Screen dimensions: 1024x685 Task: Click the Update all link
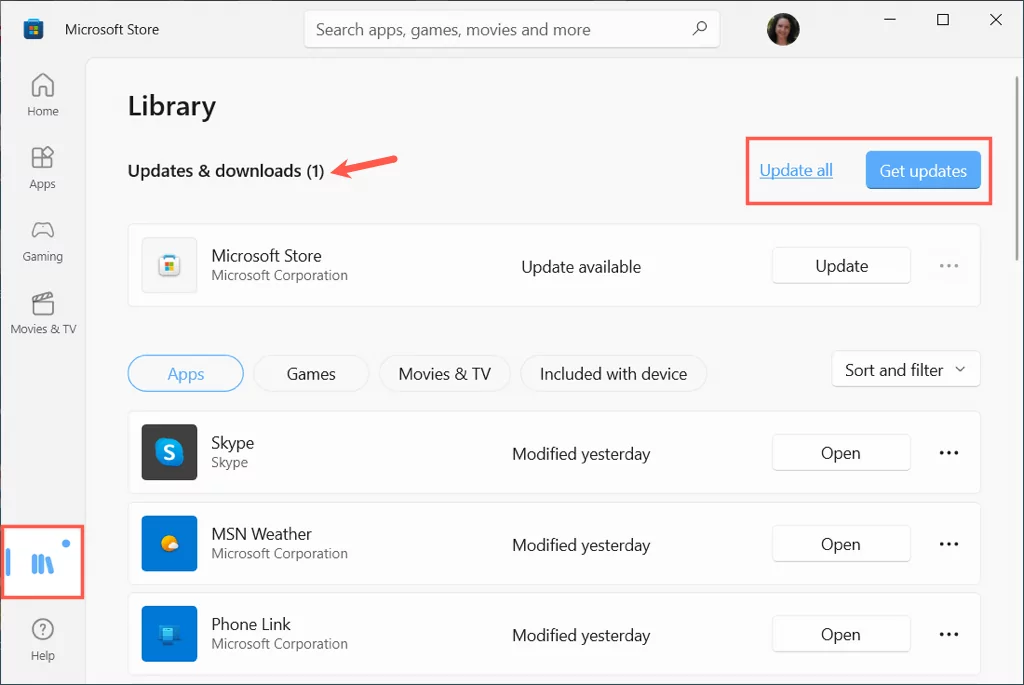(795, 170)
